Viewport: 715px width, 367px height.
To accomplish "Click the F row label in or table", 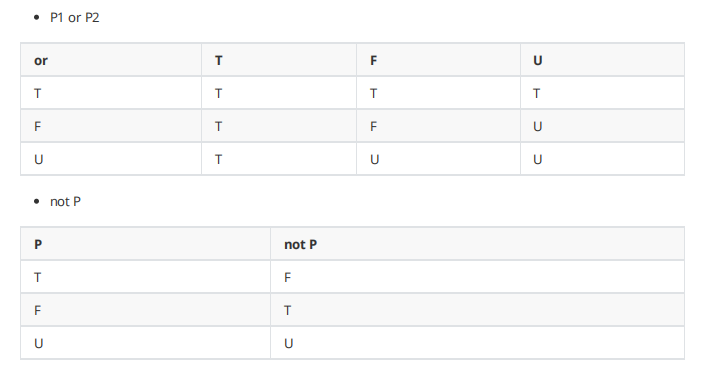I will pos(111,126).
